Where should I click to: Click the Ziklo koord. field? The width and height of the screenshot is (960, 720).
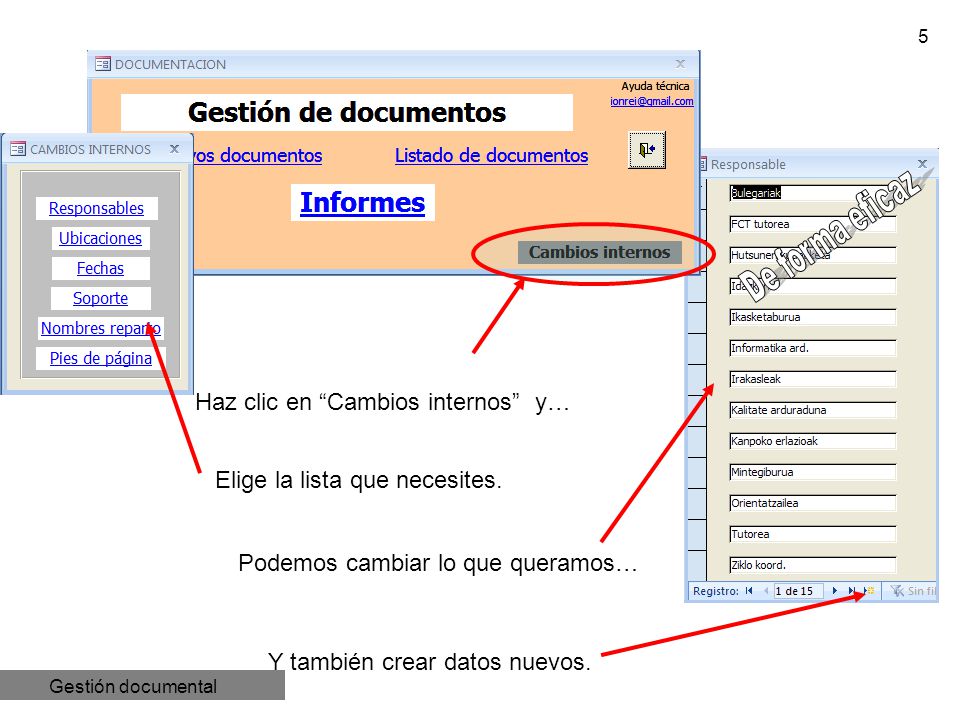[x=813, y=565]
